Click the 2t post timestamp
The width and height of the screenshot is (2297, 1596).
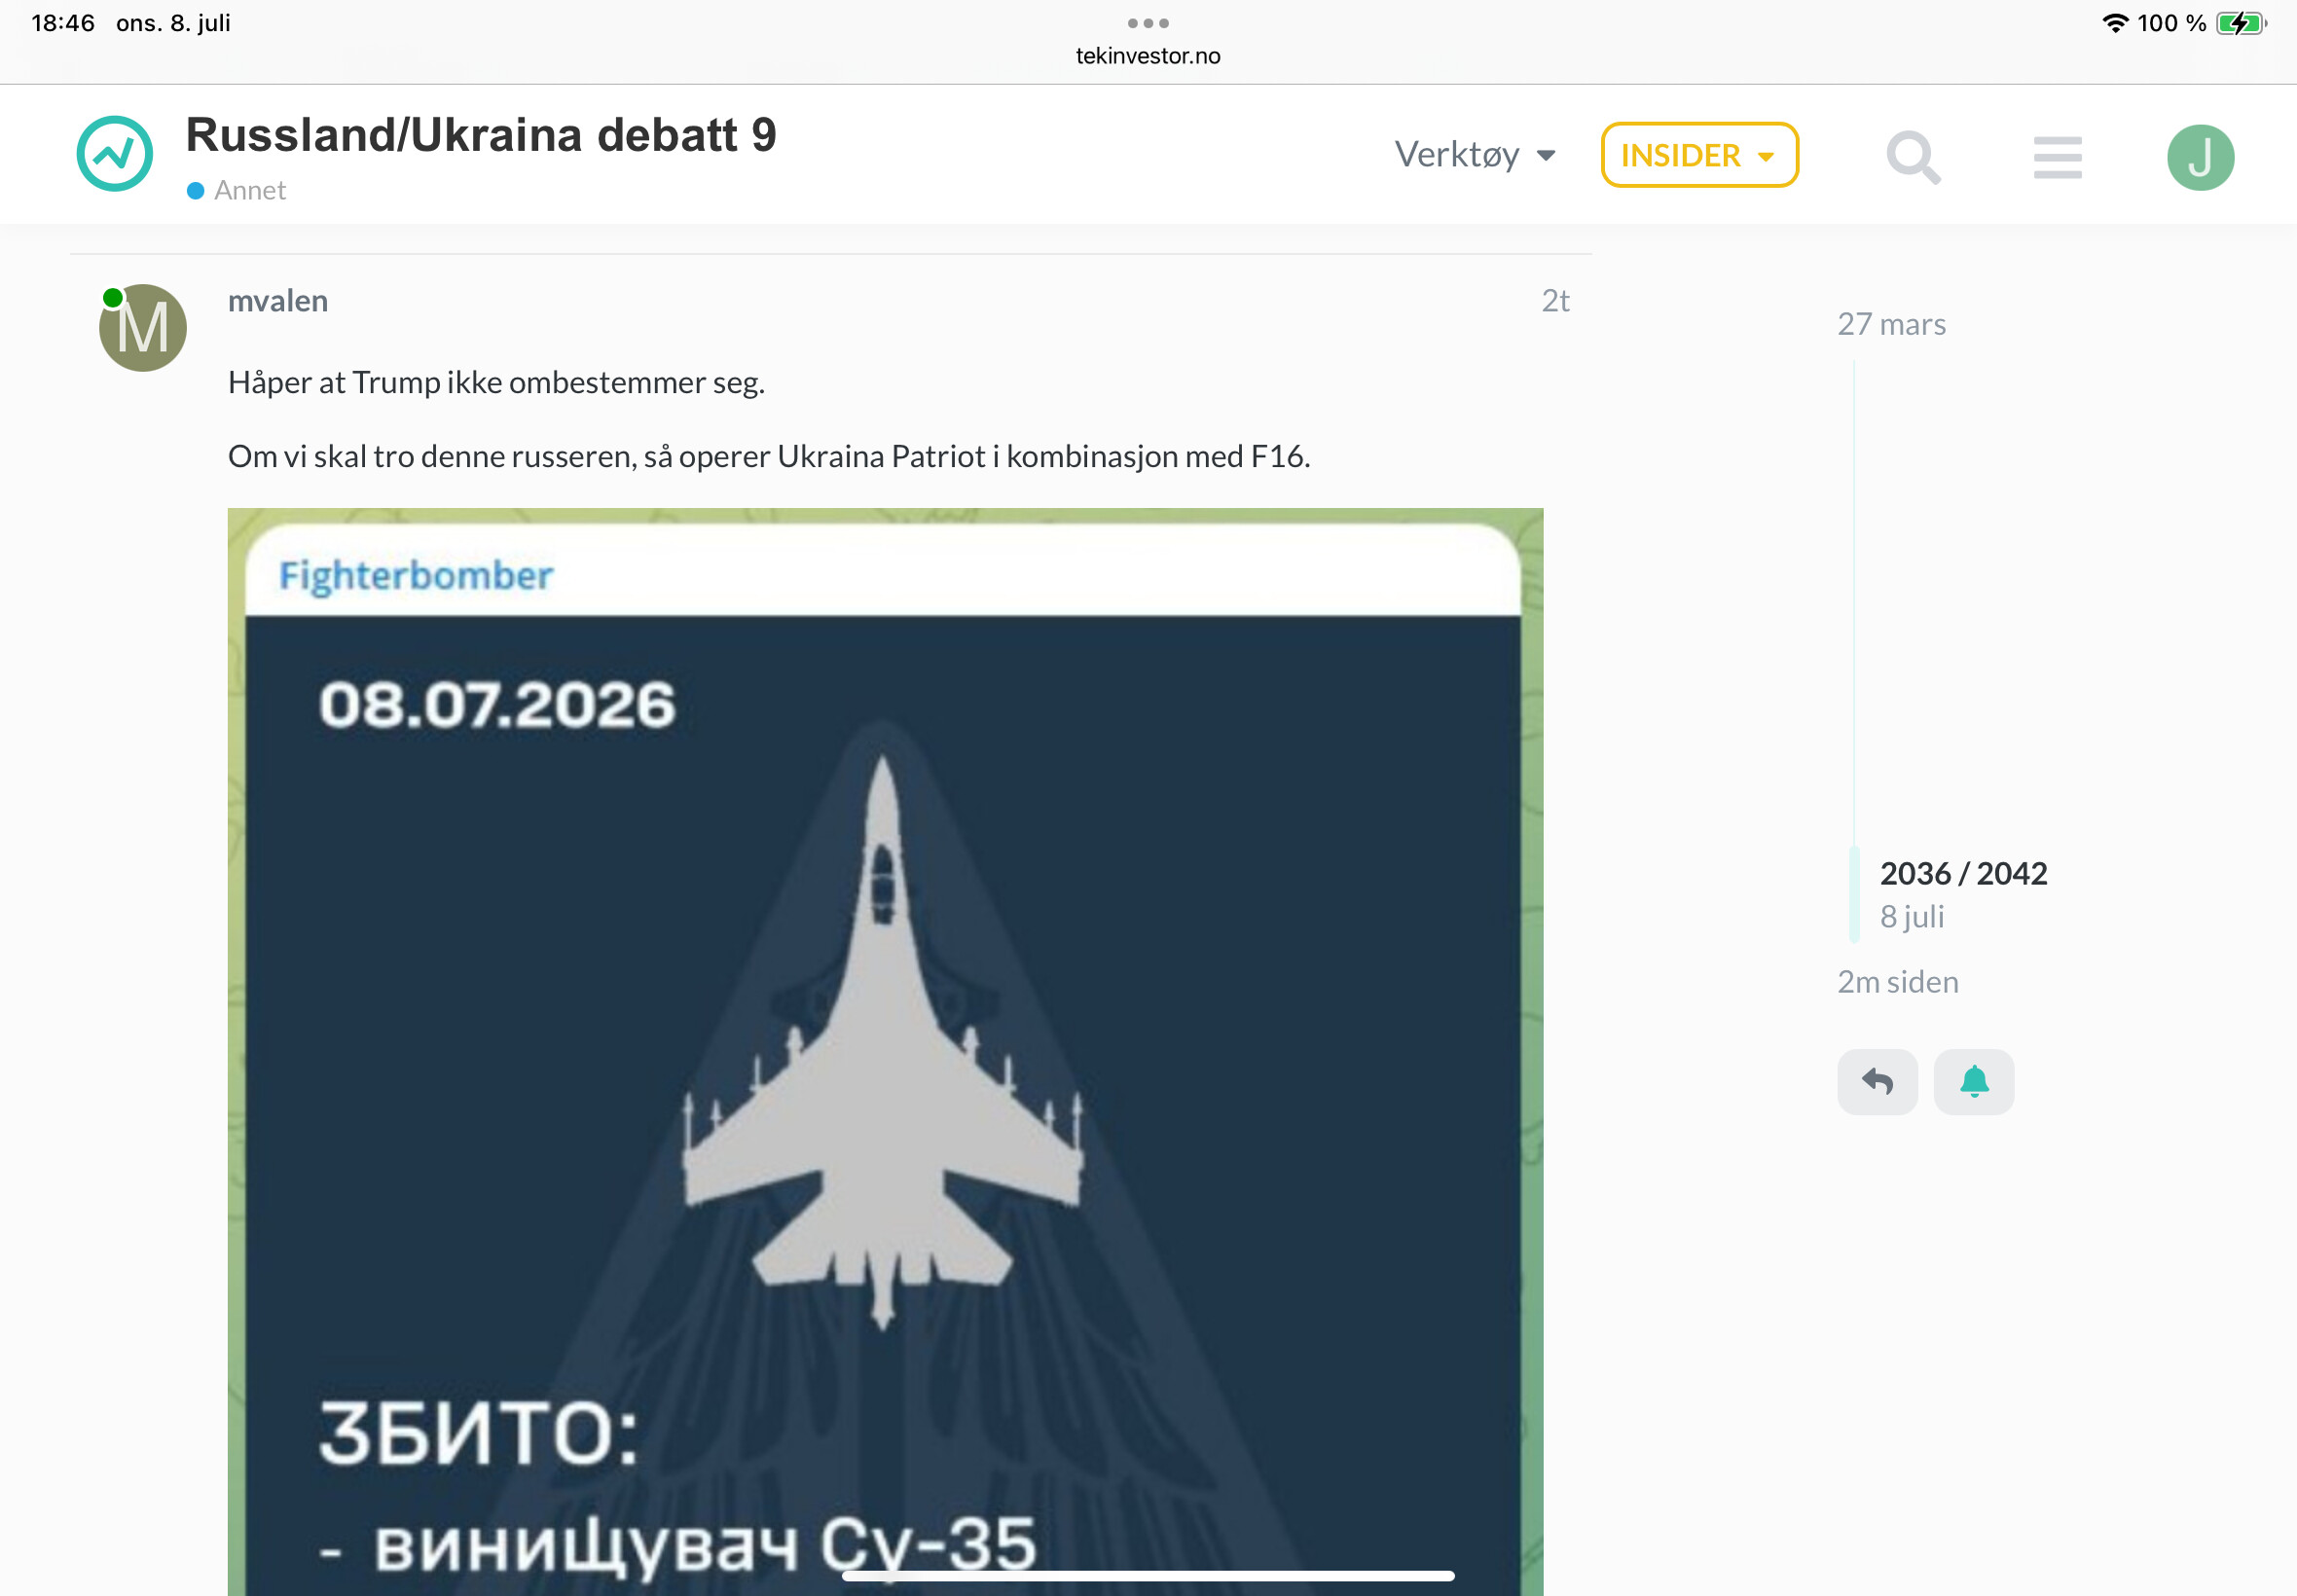pos(1555,301)
